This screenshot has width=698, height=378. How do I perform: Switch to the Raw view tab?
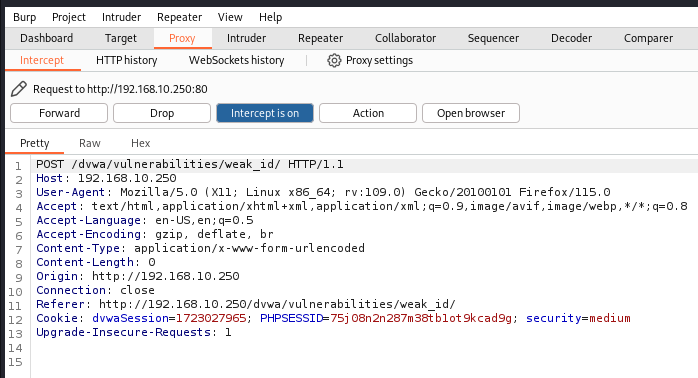pos(89,143)
